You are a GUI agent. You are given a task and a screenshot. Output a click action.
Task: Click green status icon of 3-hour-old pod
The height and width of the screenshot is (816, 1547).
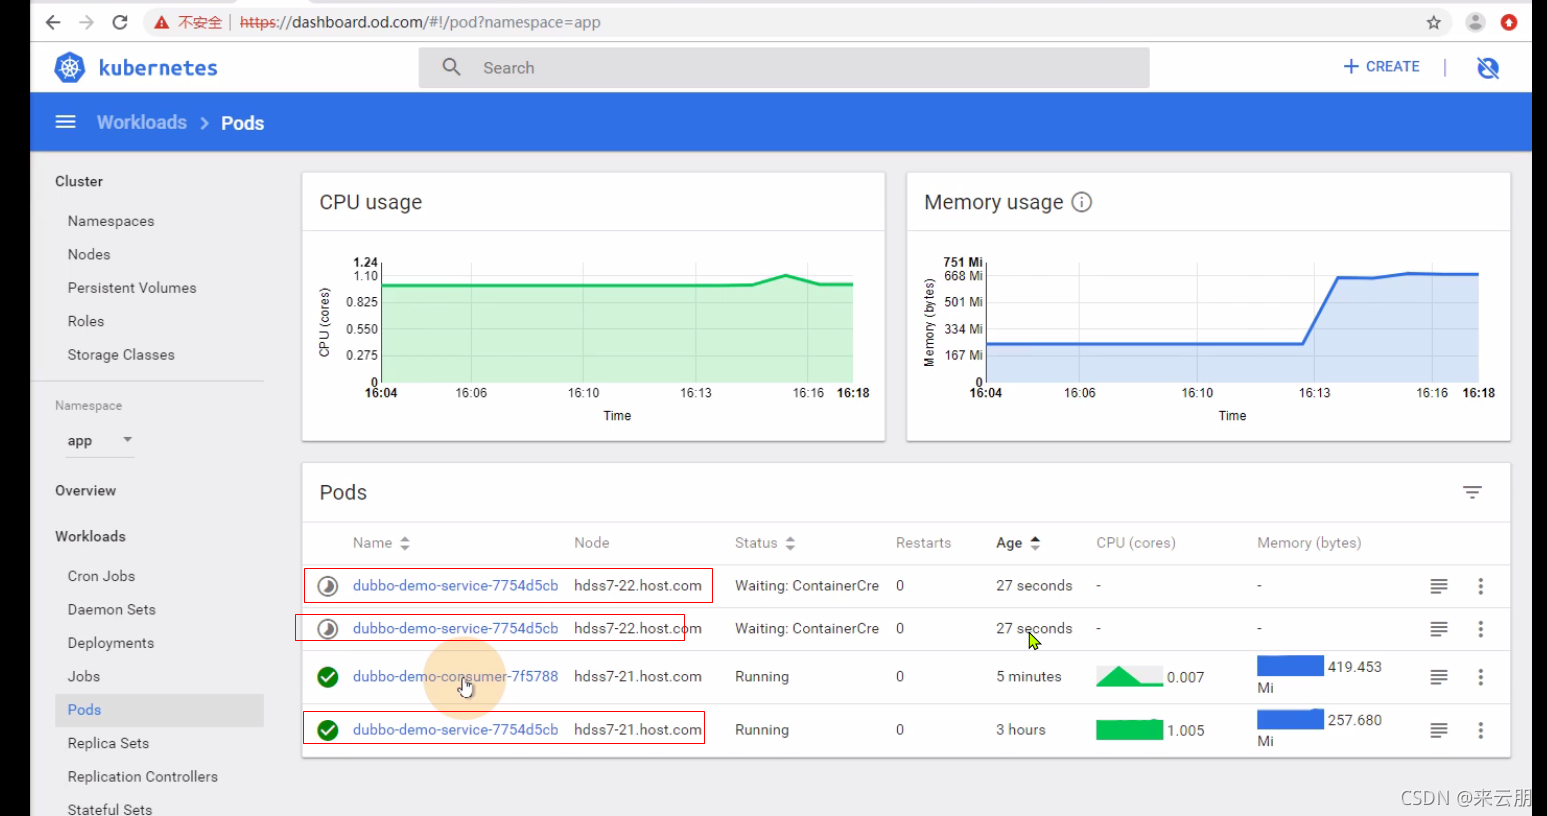tap(328, 730)
